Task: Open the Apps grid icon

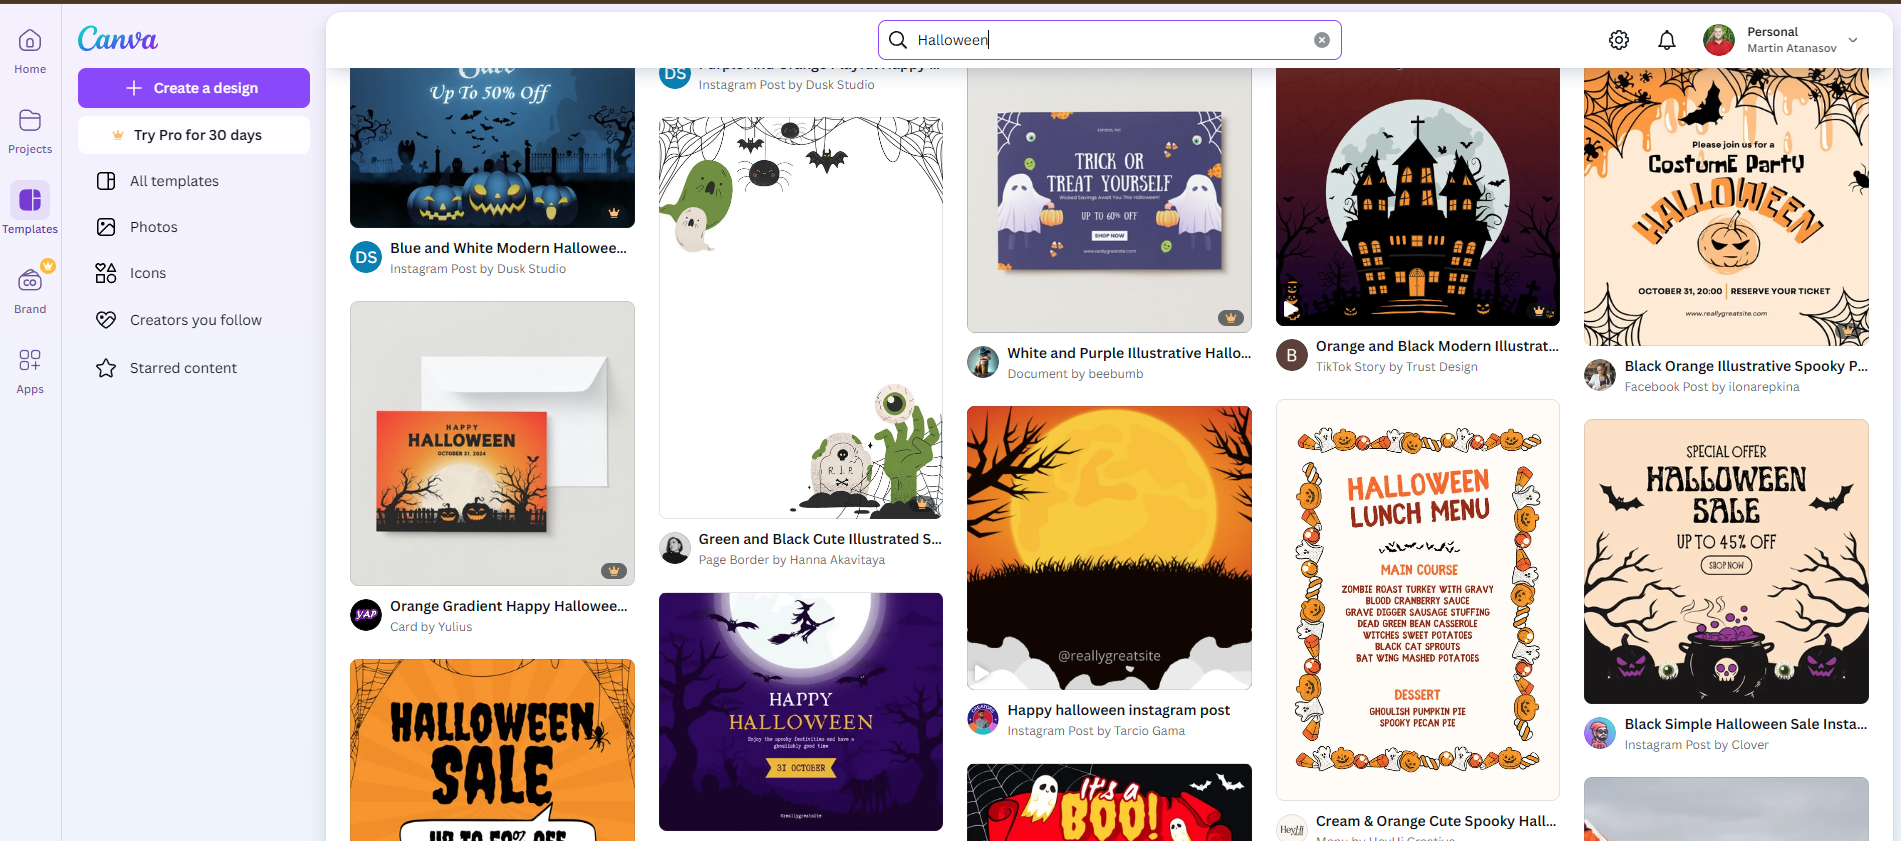Action: coord(30,361)
